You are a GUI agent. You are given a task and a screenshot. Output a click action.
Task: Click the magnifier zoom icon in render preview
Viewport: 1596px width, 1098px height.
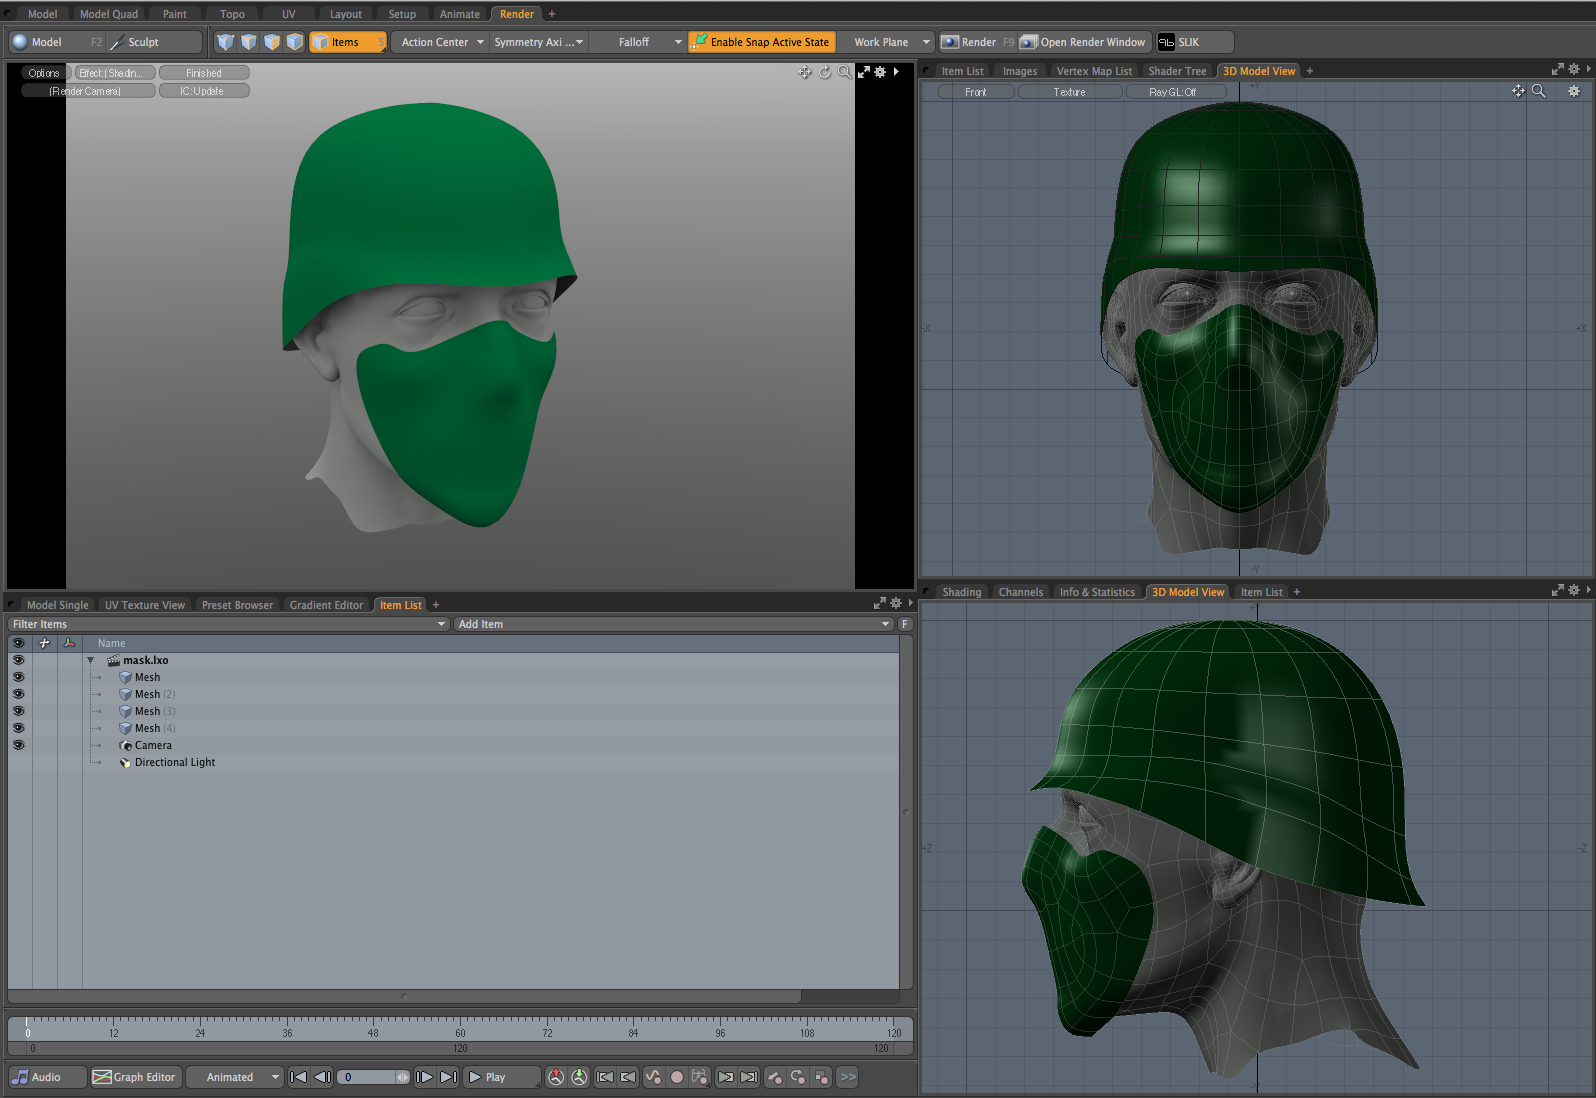[x=845, y=72]
